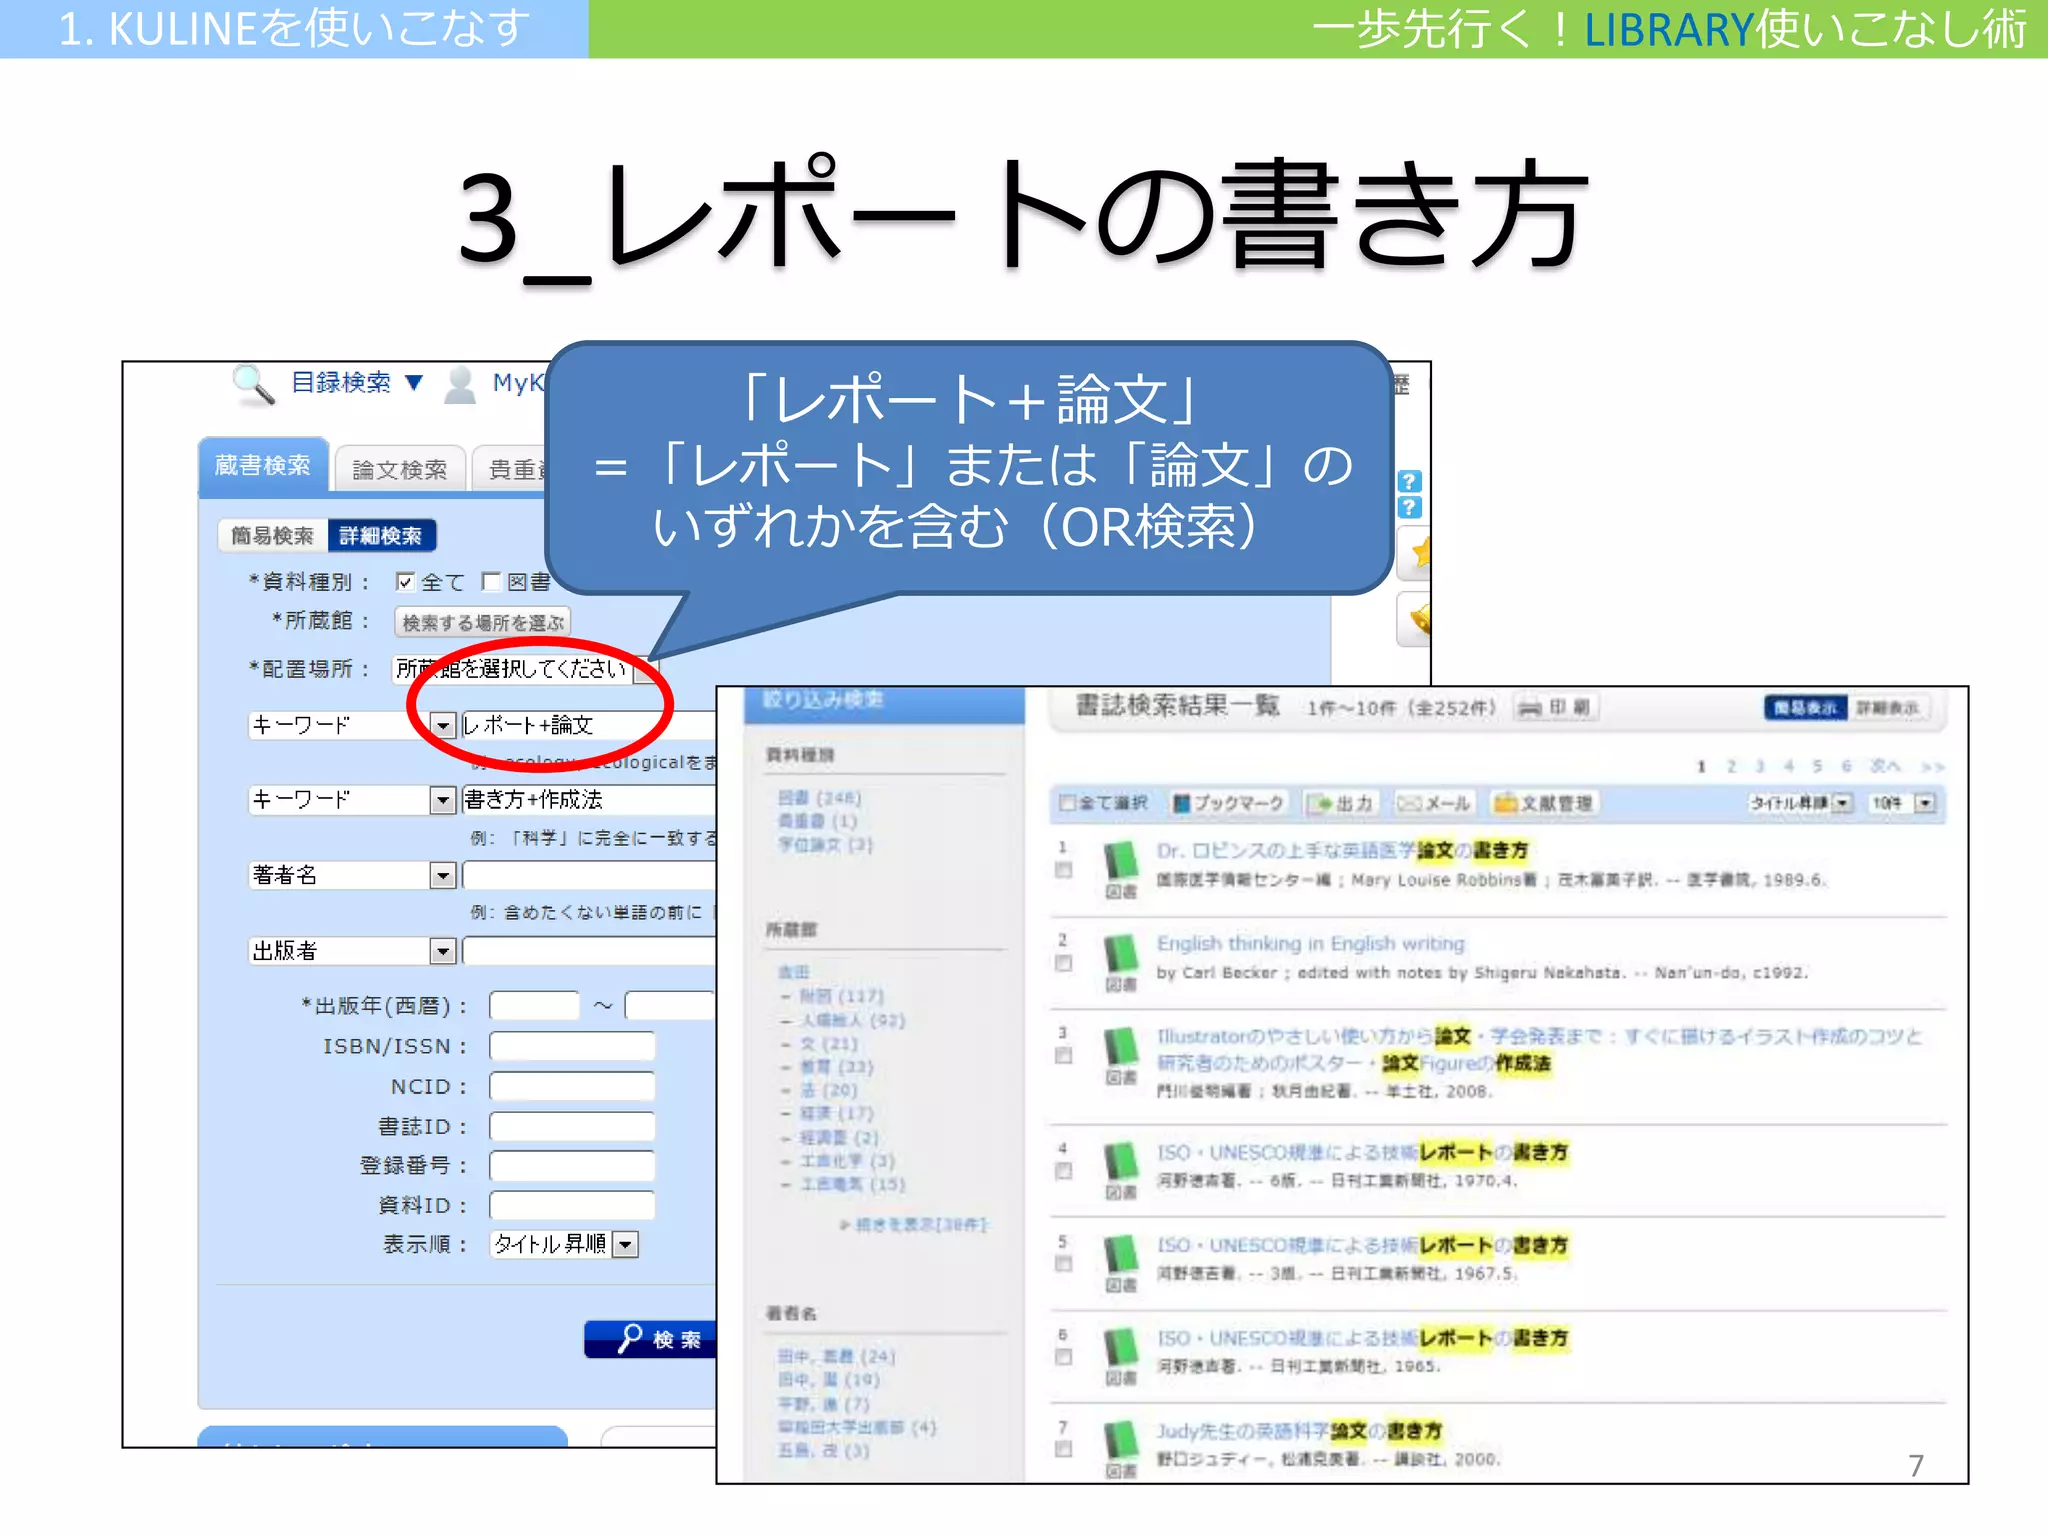2048x1536 pixels.
Task: Select 簡易表示 results view
Action: pyautogui.click(x=1805, y=708)
